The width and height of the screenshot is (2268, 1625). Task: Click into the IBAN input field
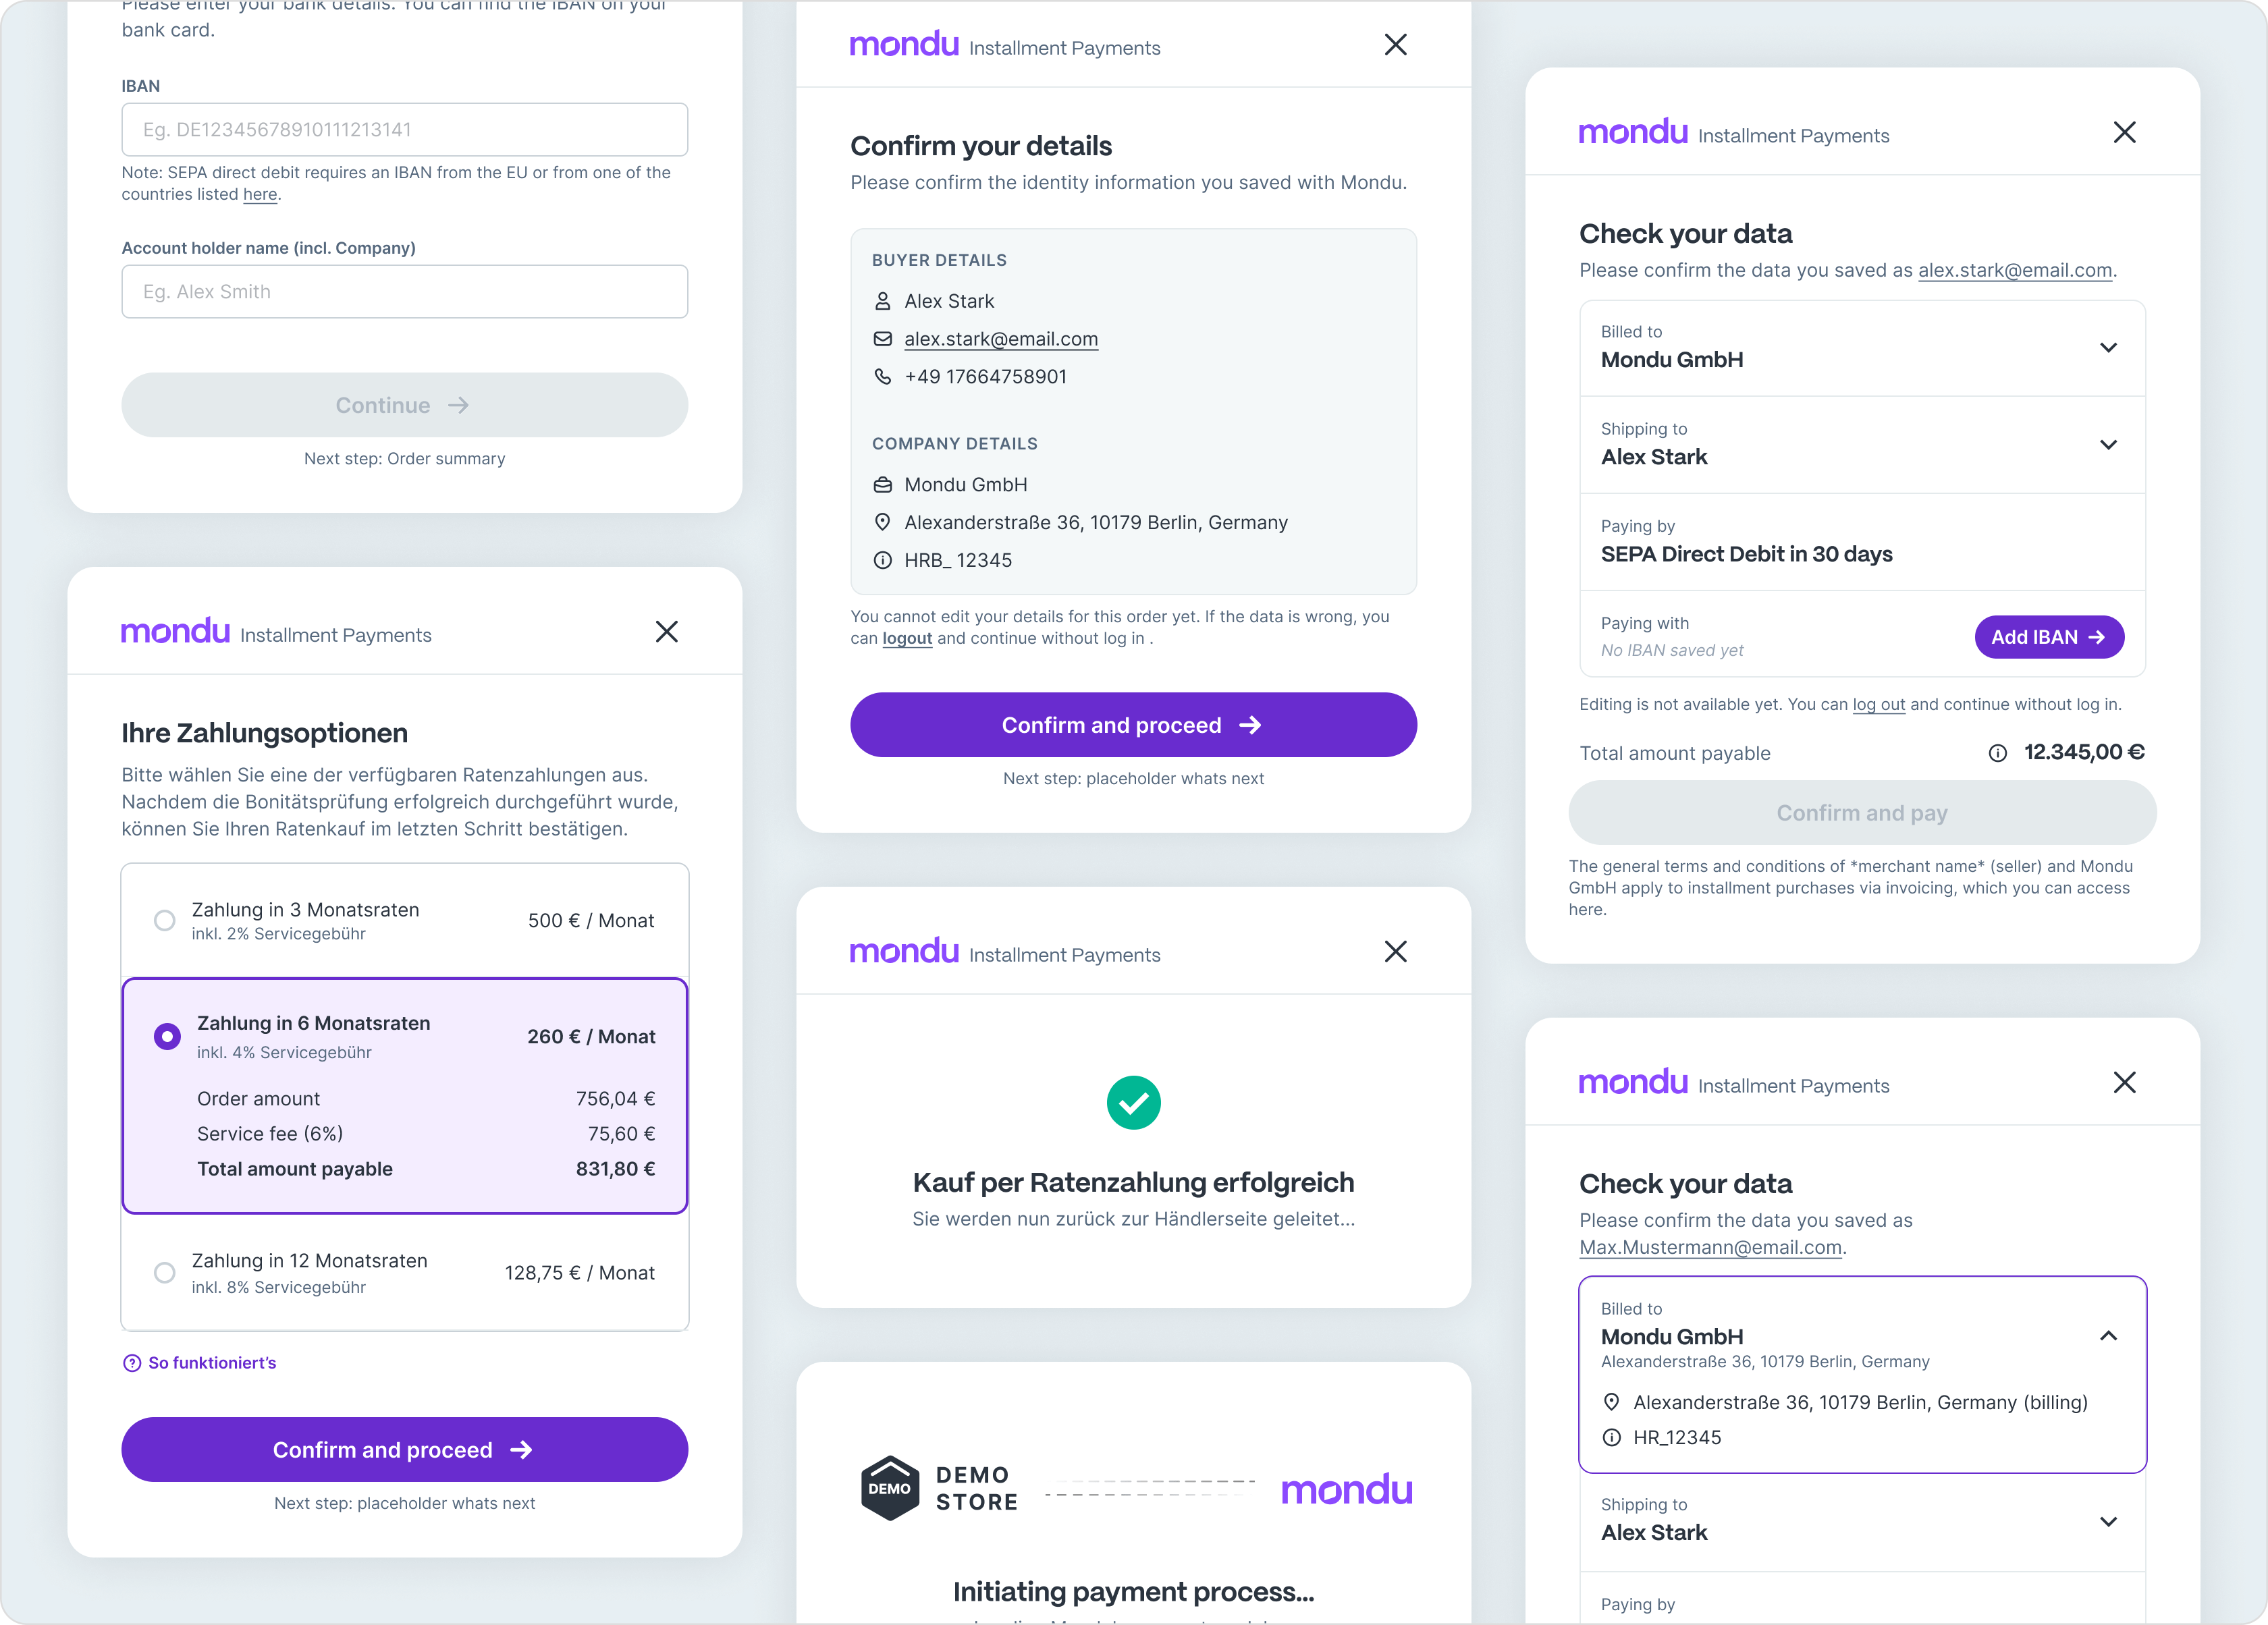[x=404, y=130]
